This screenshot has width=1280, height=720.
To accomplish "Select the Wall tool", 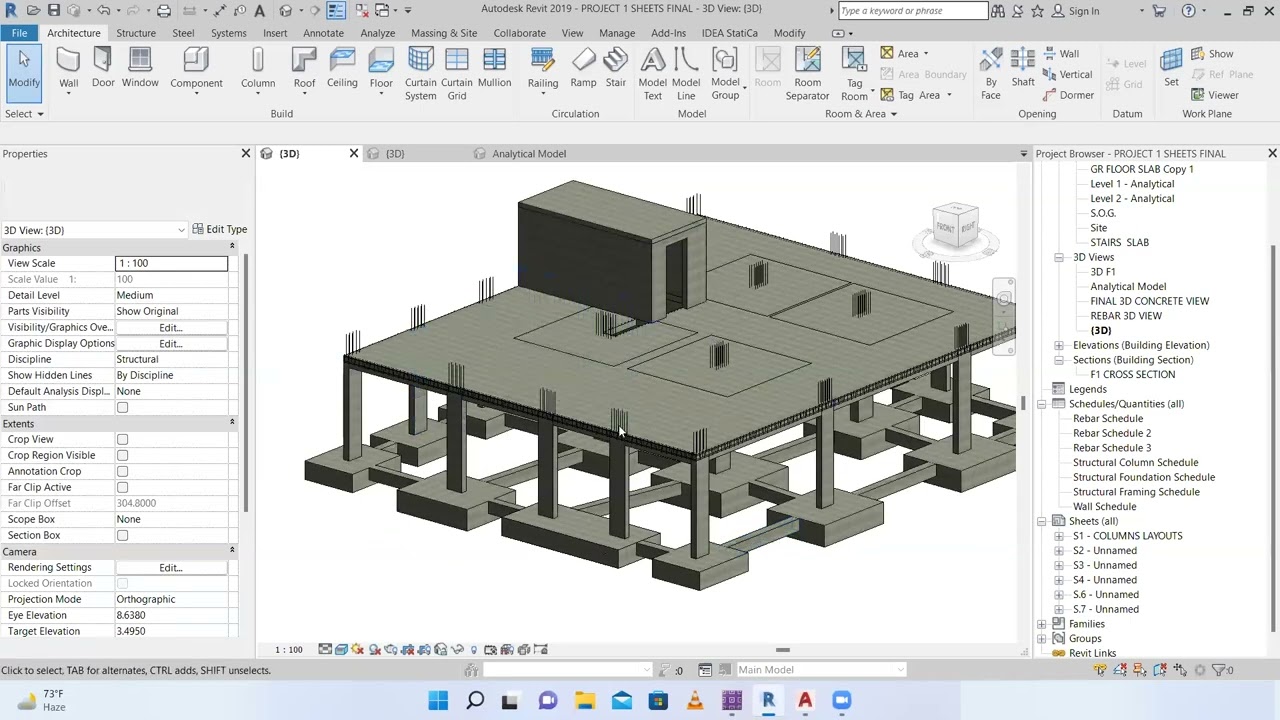I will (68, 70).
